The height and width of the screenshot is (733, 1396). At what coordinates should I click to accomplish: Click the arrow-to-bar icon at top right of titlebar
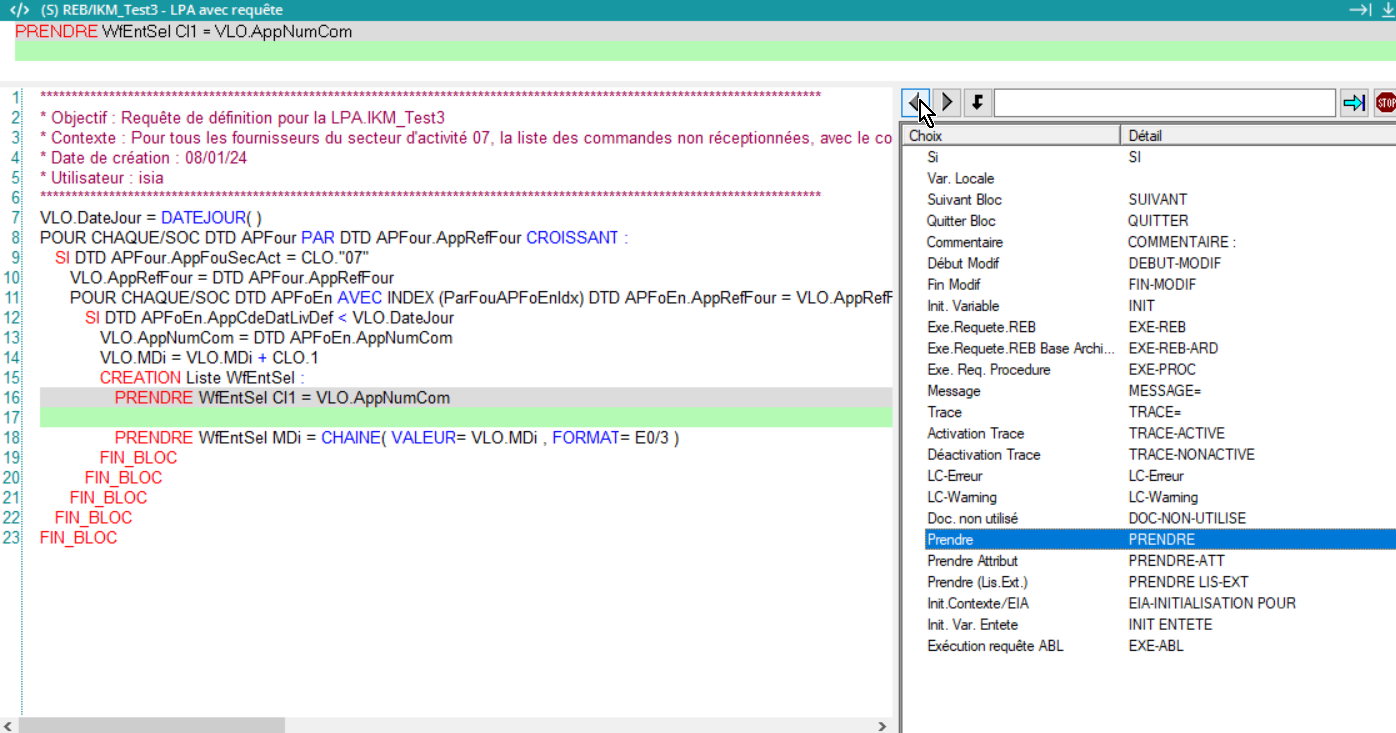coord(1361,9)
